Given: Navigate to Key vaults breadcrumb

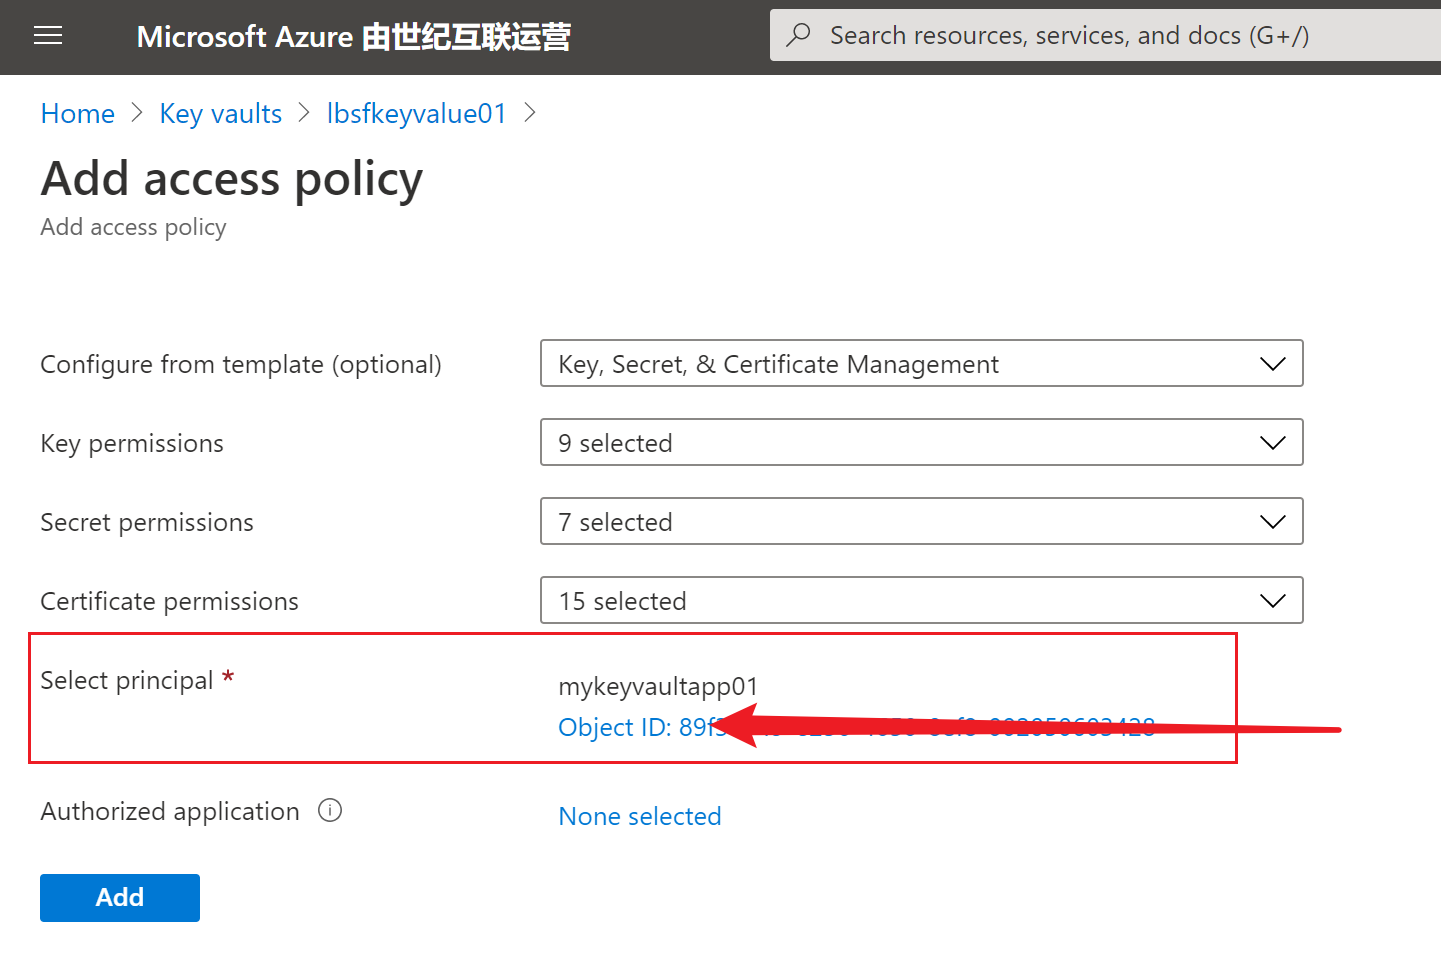Looking at the screenshot, I should coord(221,114).
